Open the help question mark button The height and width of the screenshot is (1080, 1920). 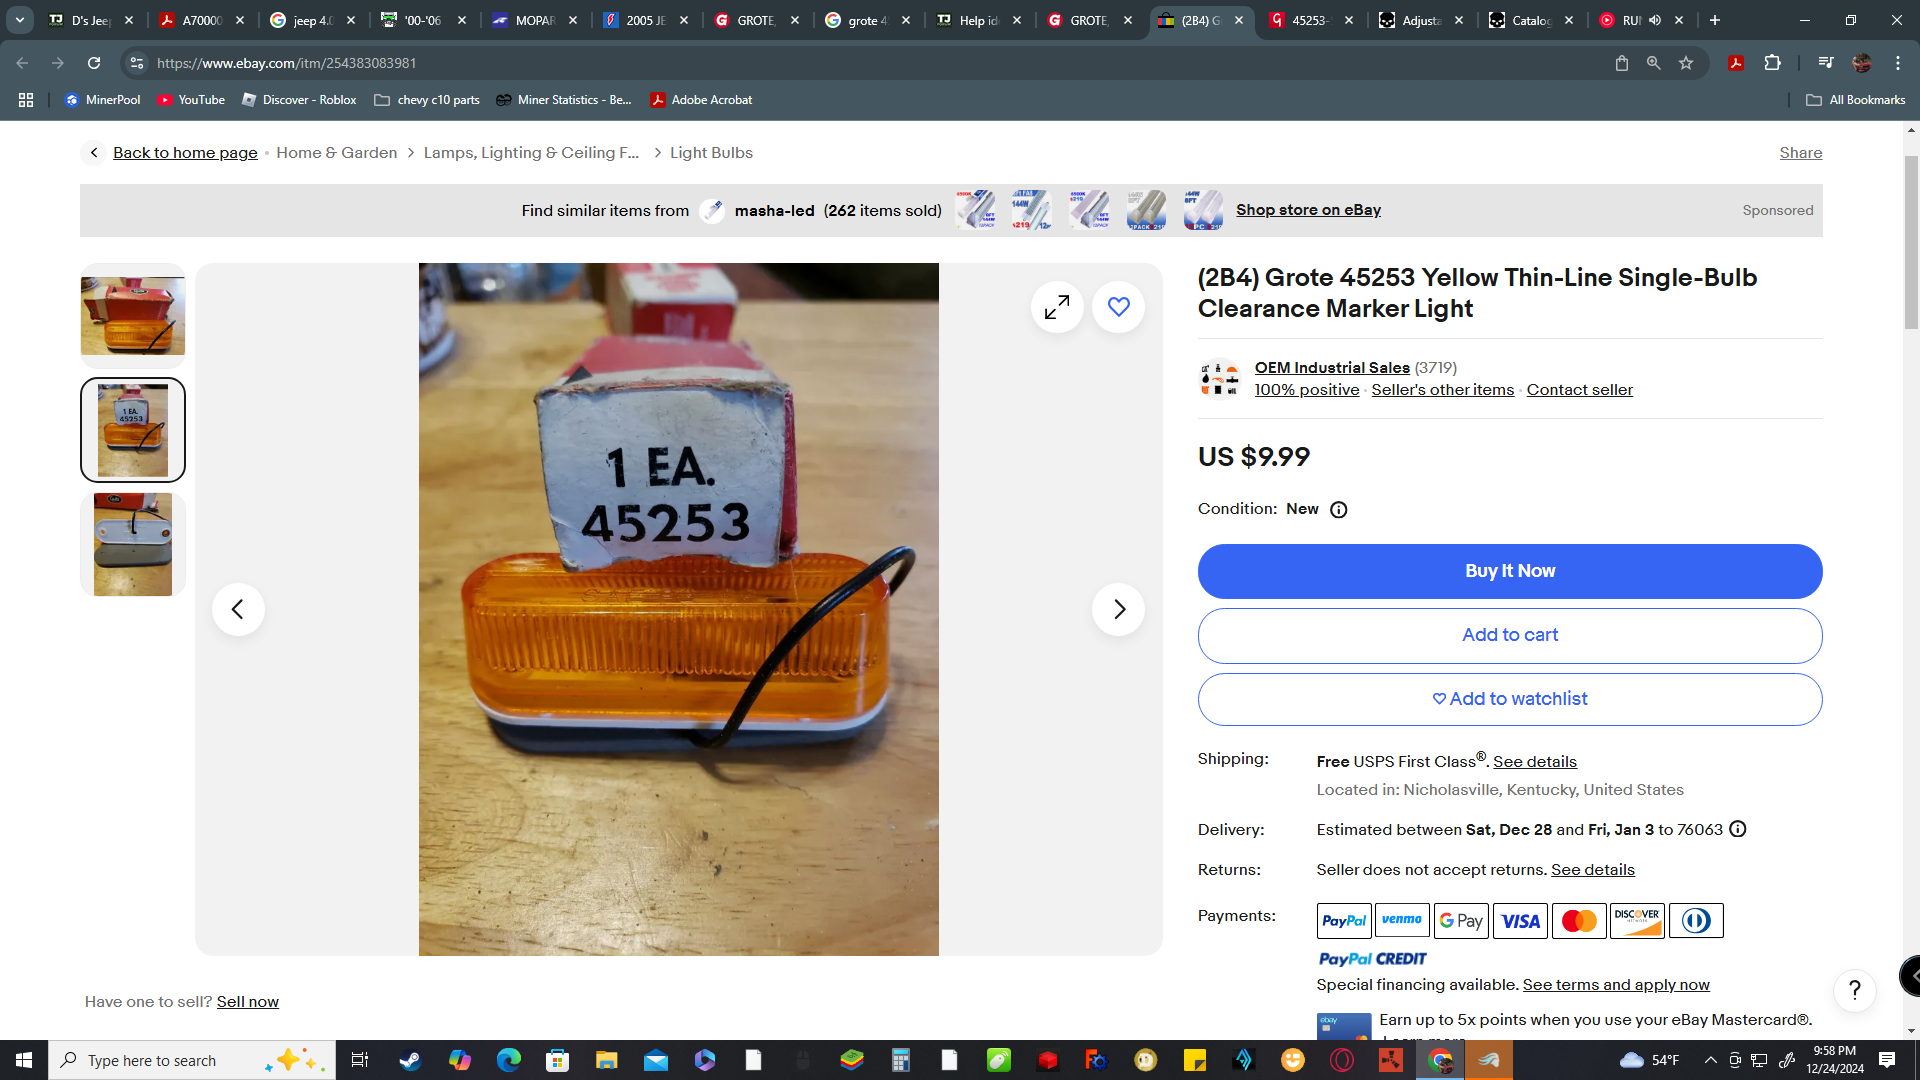coord(1854,990)
